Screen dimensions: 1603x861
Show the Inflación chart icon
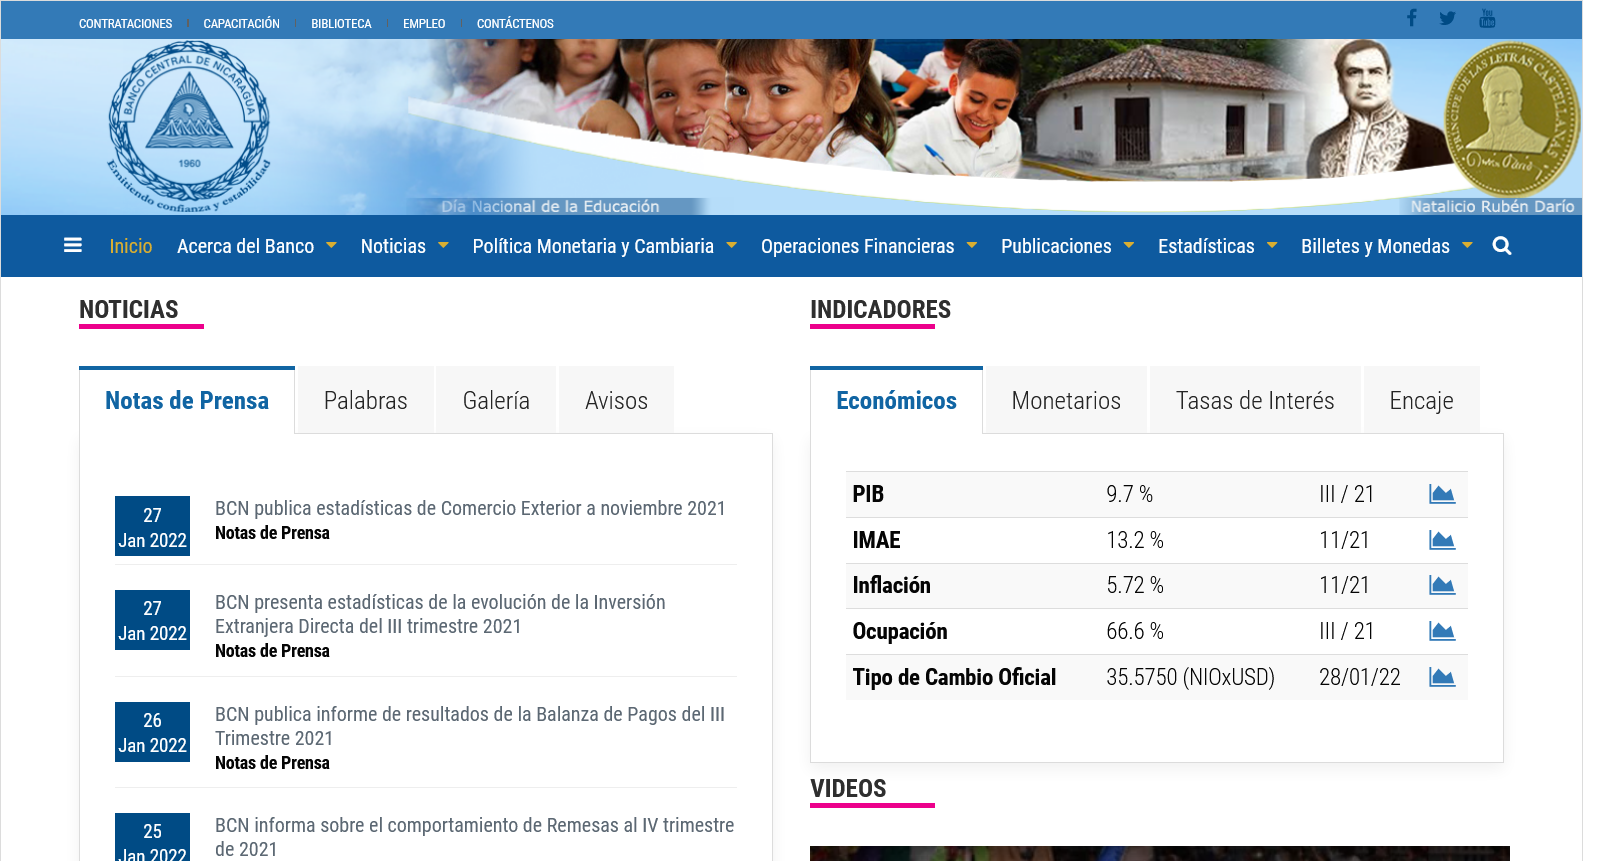pos(1441,585)
